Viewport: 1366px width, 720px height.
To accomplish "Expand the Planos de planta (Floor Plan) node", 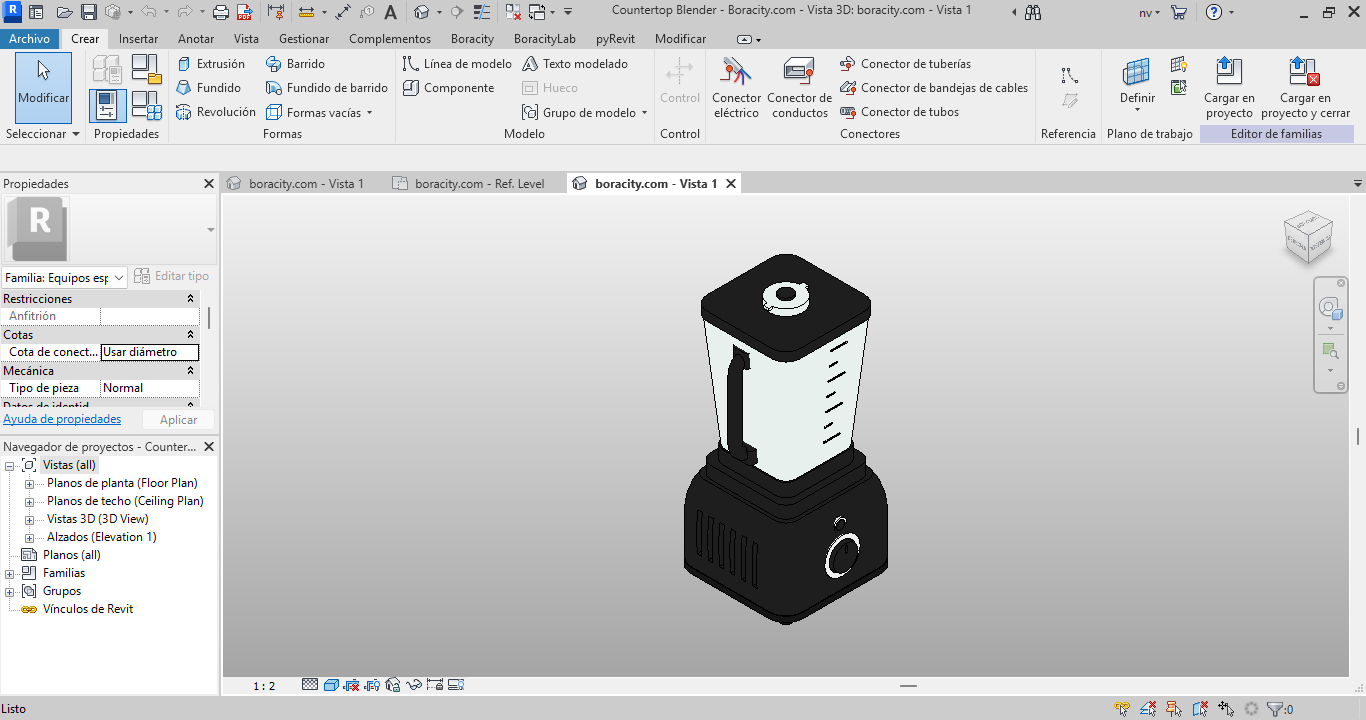I will click(x=29, y=483).
